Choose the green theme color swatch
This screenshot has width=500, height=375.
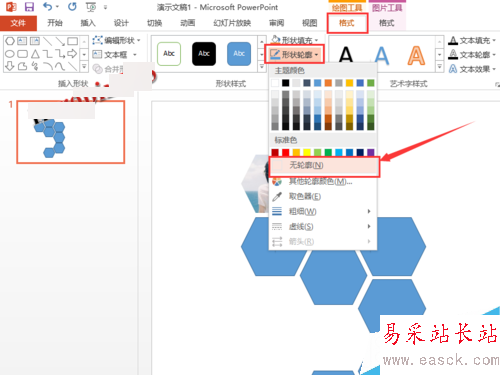click(x=371, y=83)
